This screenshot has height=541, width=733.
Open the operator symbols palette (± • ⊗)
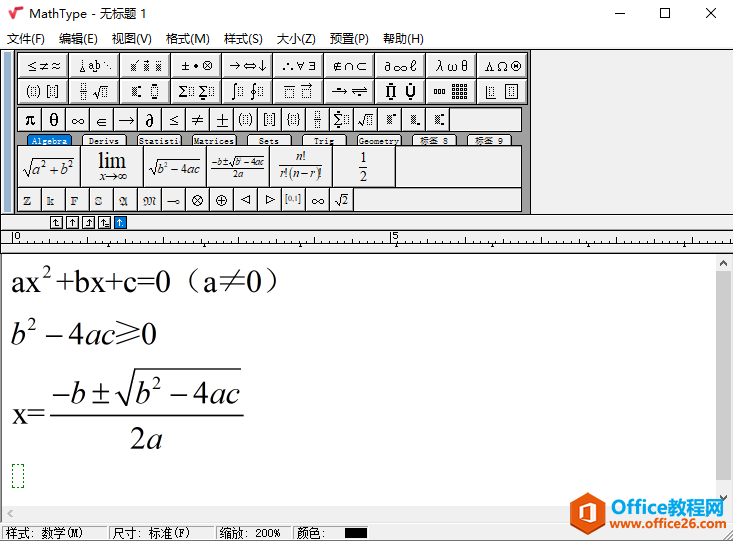pos(196,66)
